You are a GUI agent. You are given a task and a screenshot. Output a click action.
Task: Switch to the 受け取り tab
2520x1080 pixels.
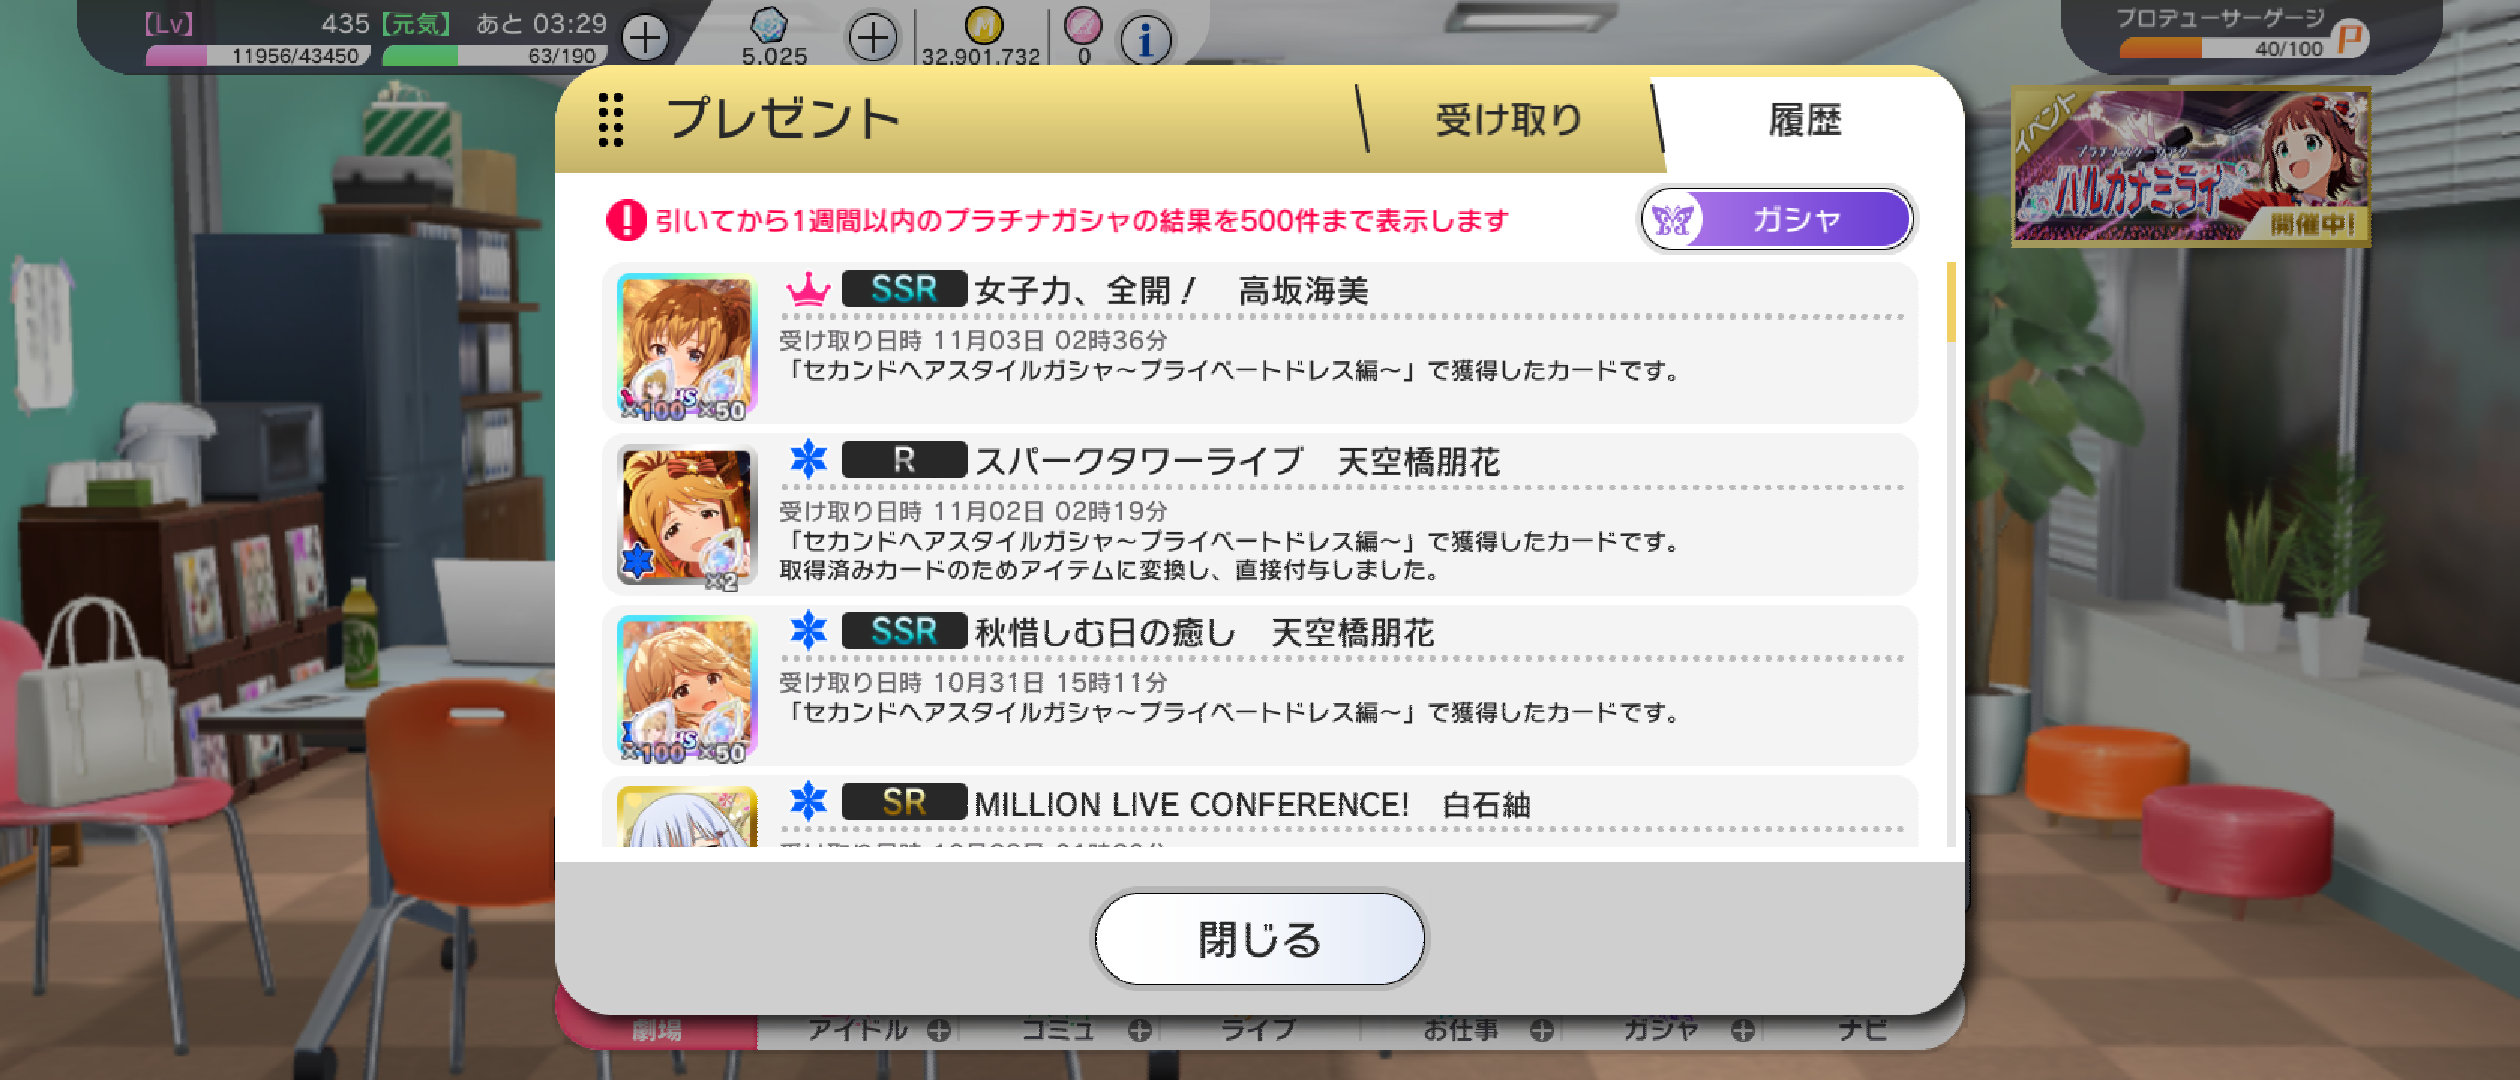[x=1508, y=121]
